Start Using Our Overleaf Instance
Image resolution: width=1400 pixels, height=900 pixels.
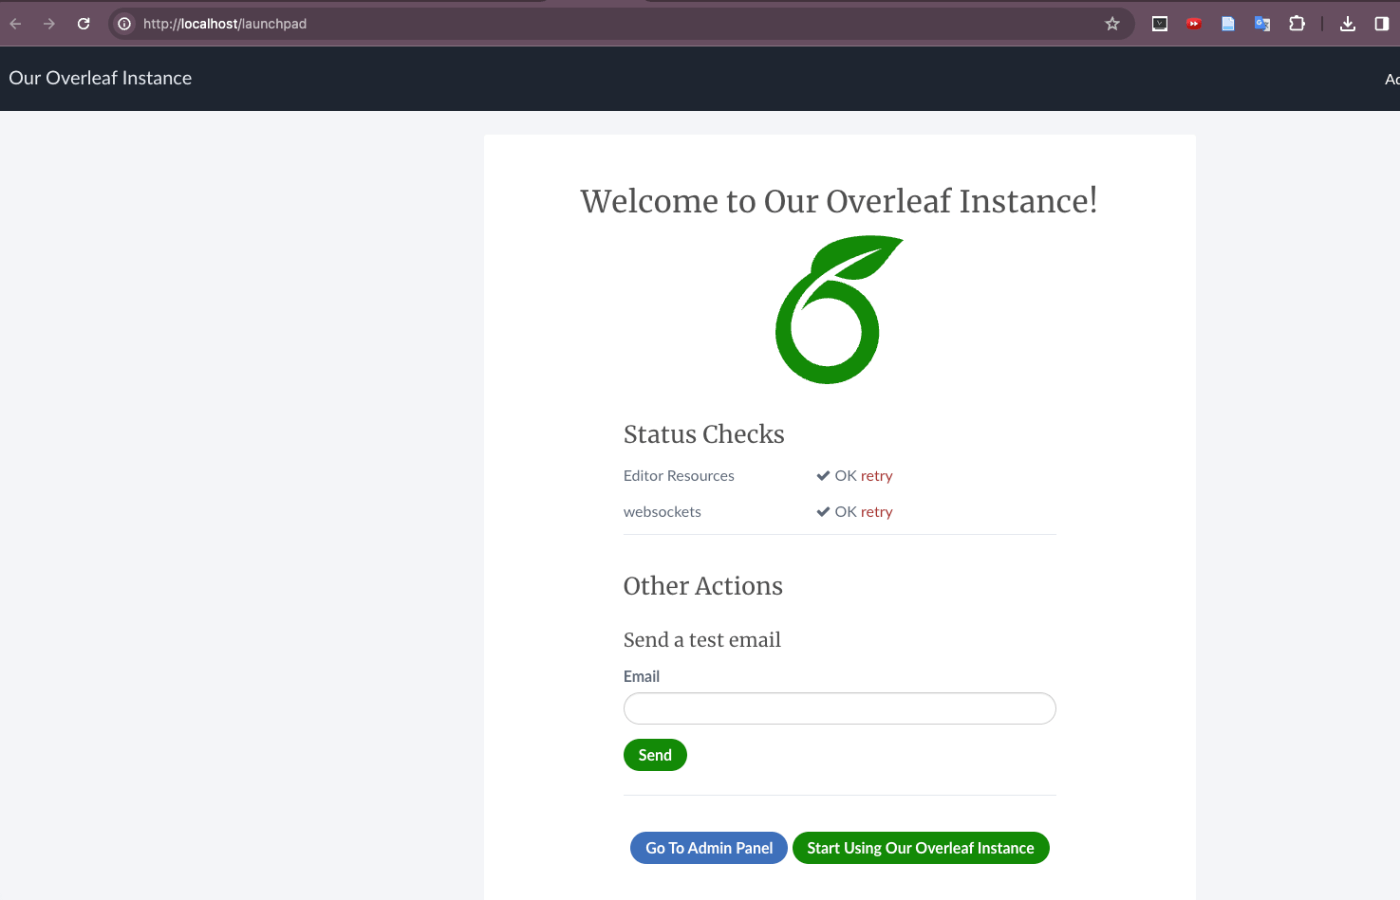(x=920, y=848)
